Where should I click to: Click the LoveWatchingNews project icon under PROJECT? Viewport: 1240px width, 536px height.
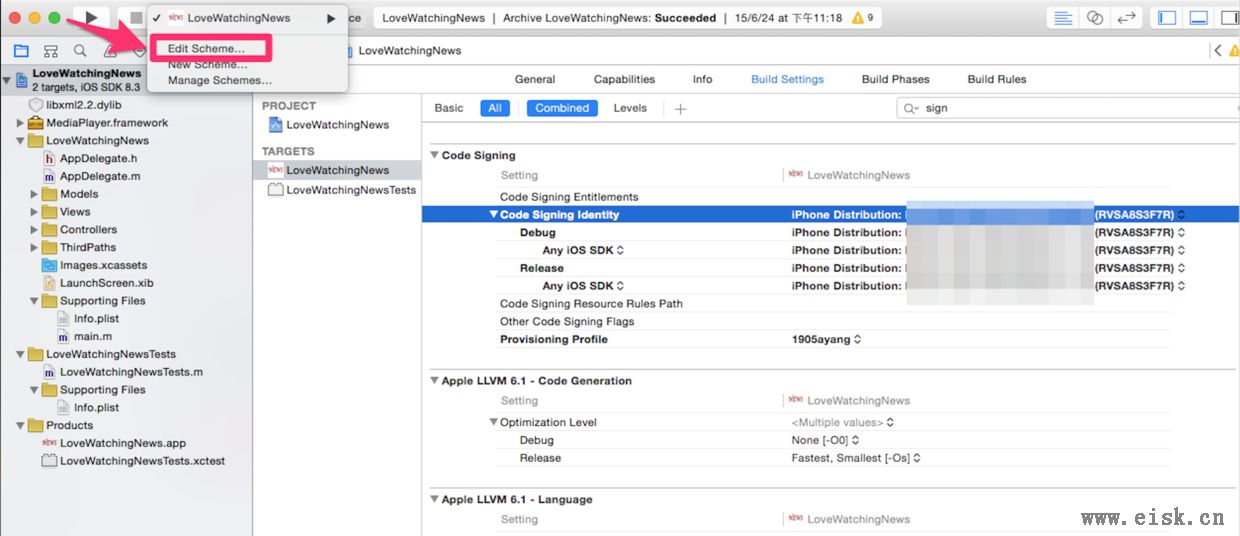click(x=276, y=125)
